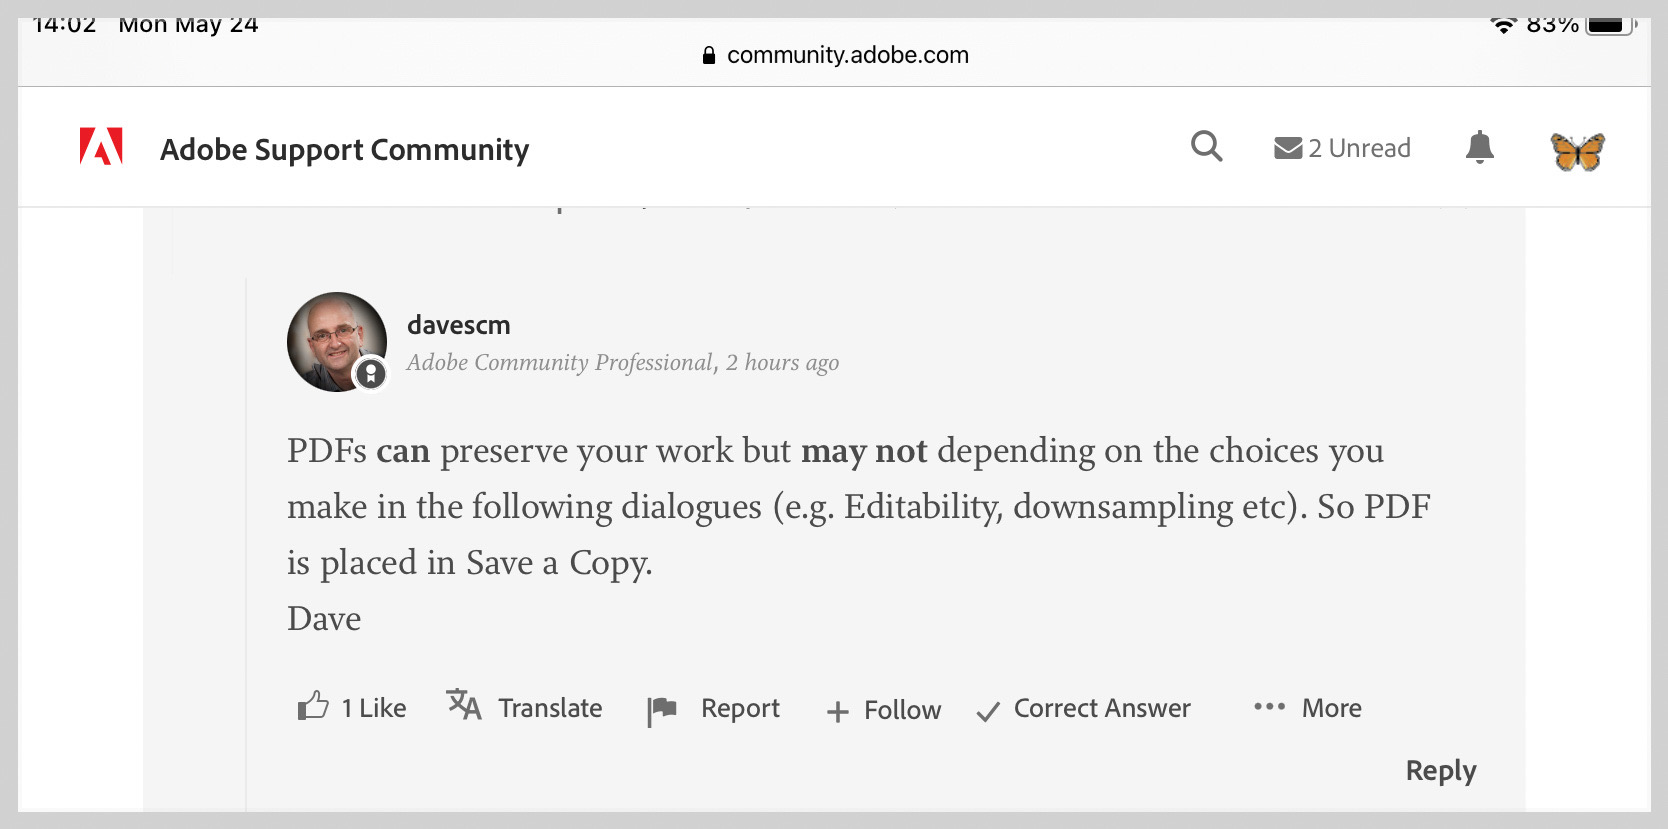Click the Adobe logo icon
The image size is (1668, 829).
[x=101, y=147]
